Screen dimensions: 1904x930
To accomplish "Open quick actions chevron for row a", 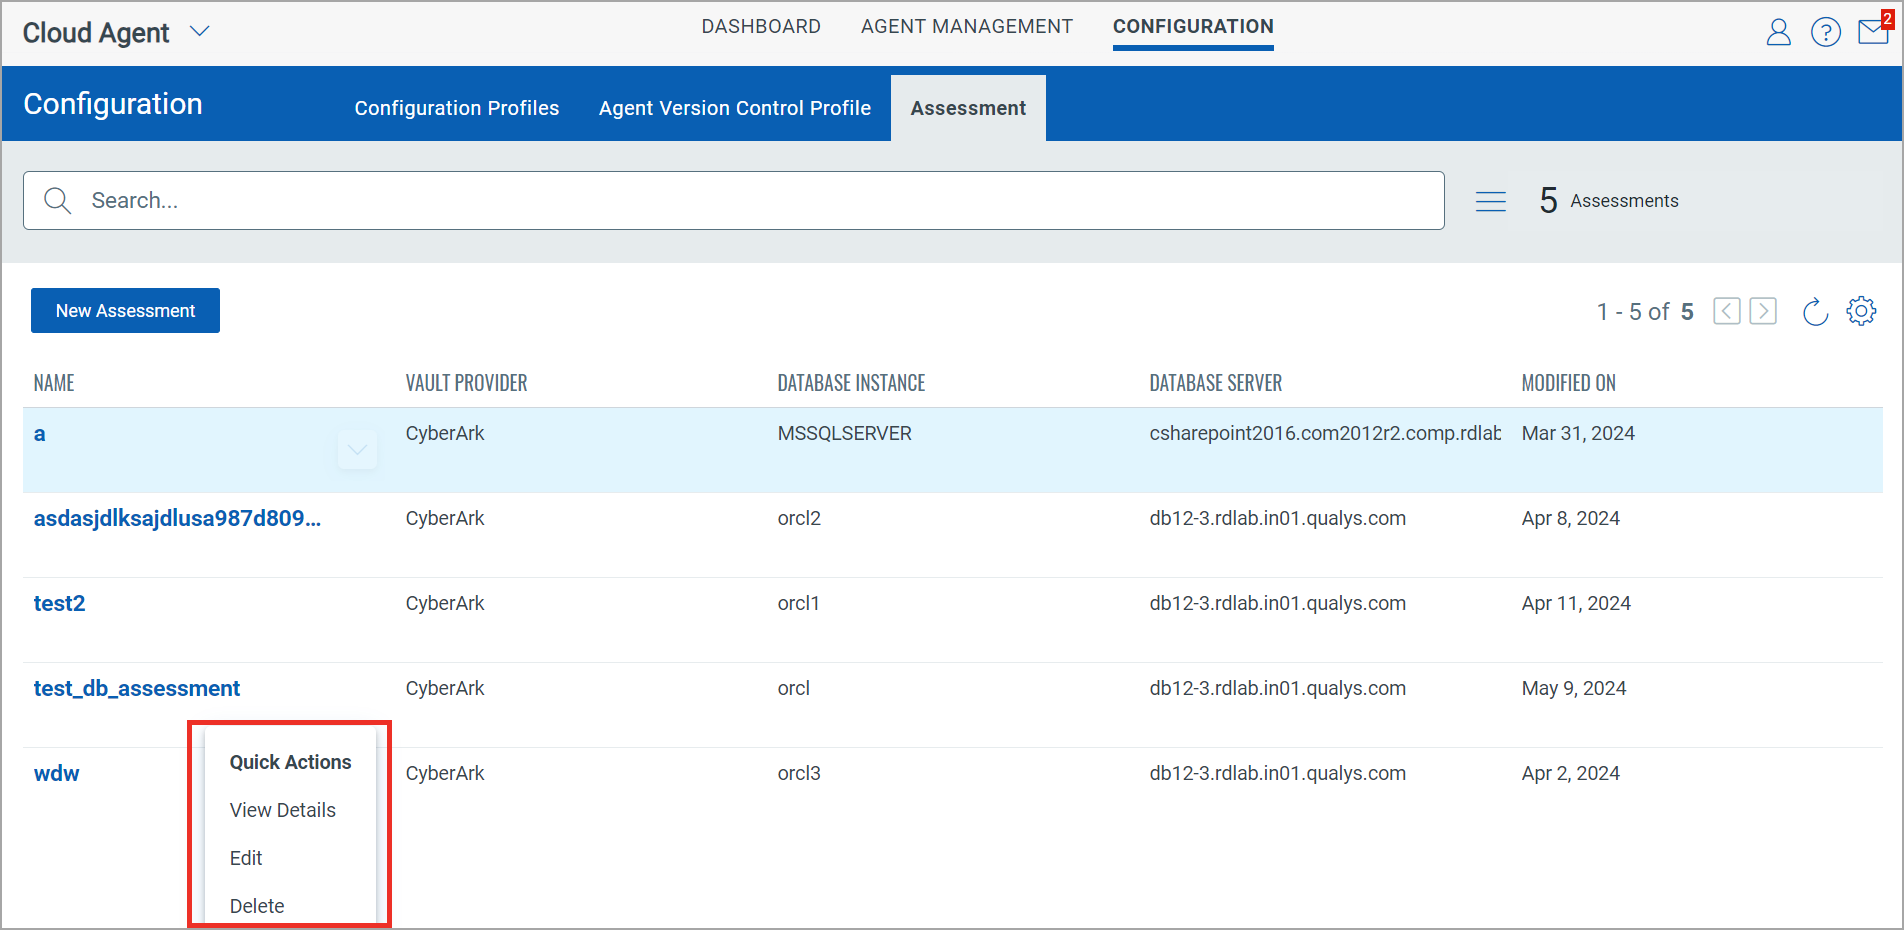I will (357, 450).
